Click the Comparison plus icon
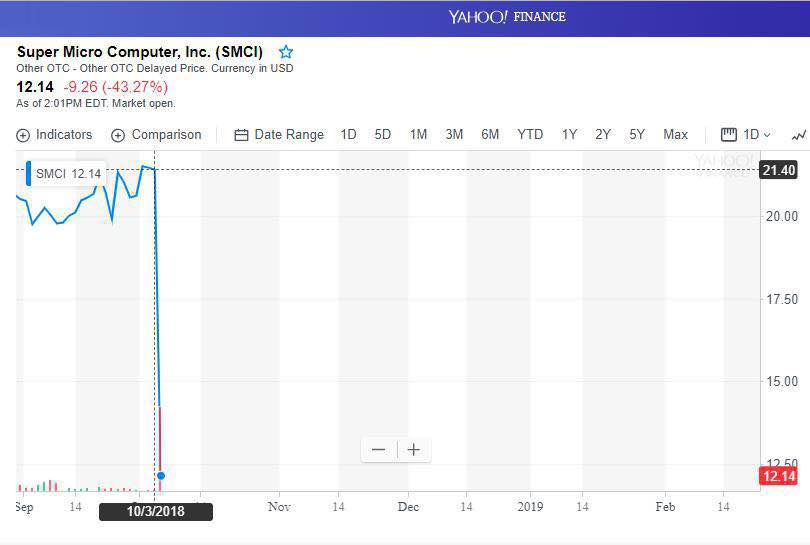This screenshot has height=545, width=810. pyautogui.click(x=118, y=135)
